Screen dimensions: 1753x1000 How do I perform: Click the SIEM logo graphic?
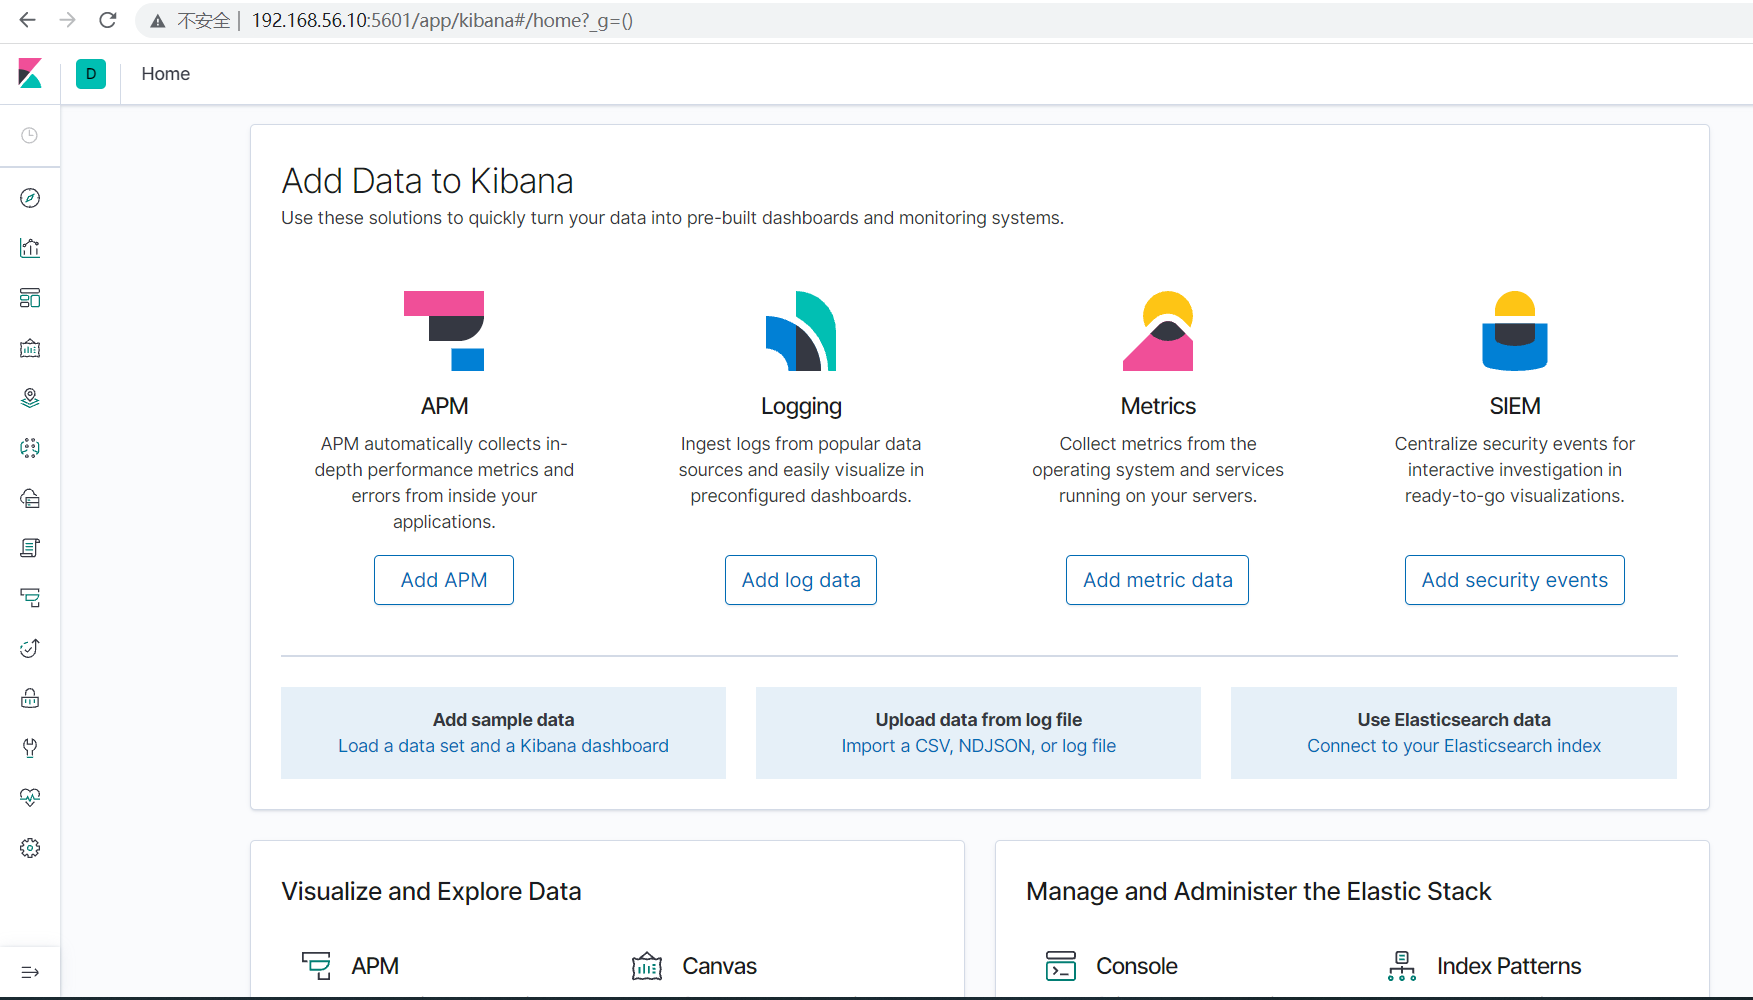click(x=1515, y=331)
